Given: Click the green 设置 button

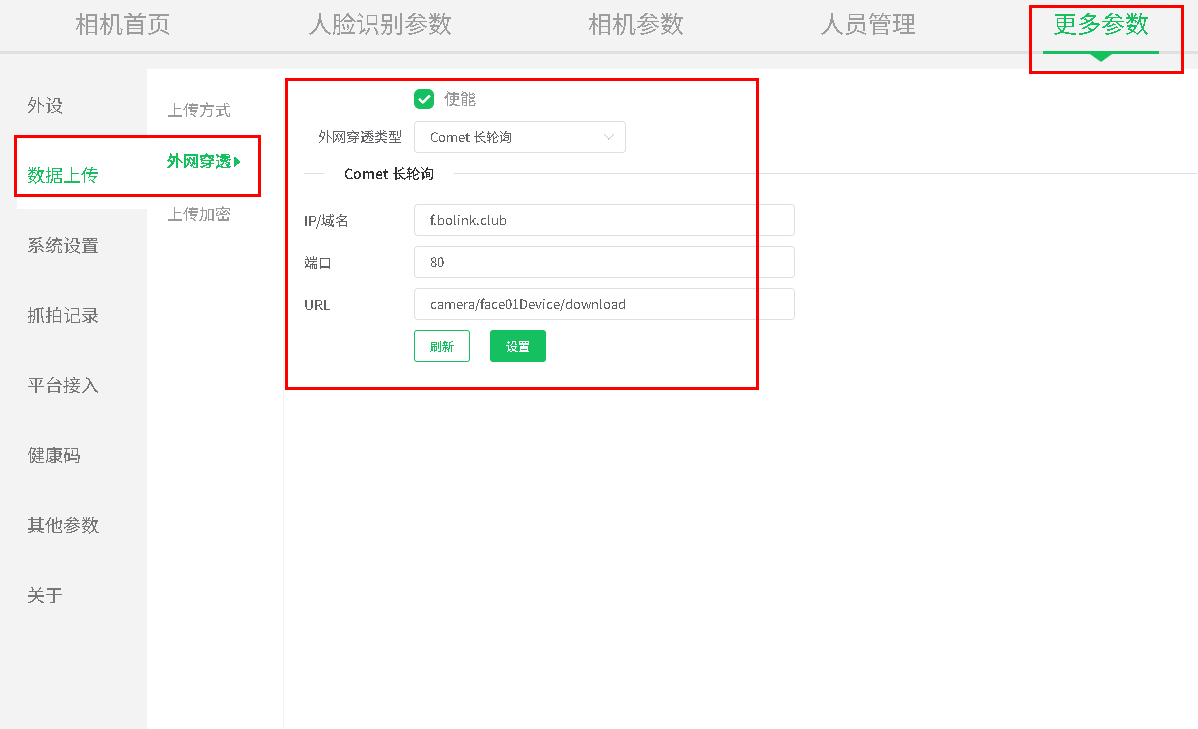Looking at the screenshot, I should tap(517, 346).
